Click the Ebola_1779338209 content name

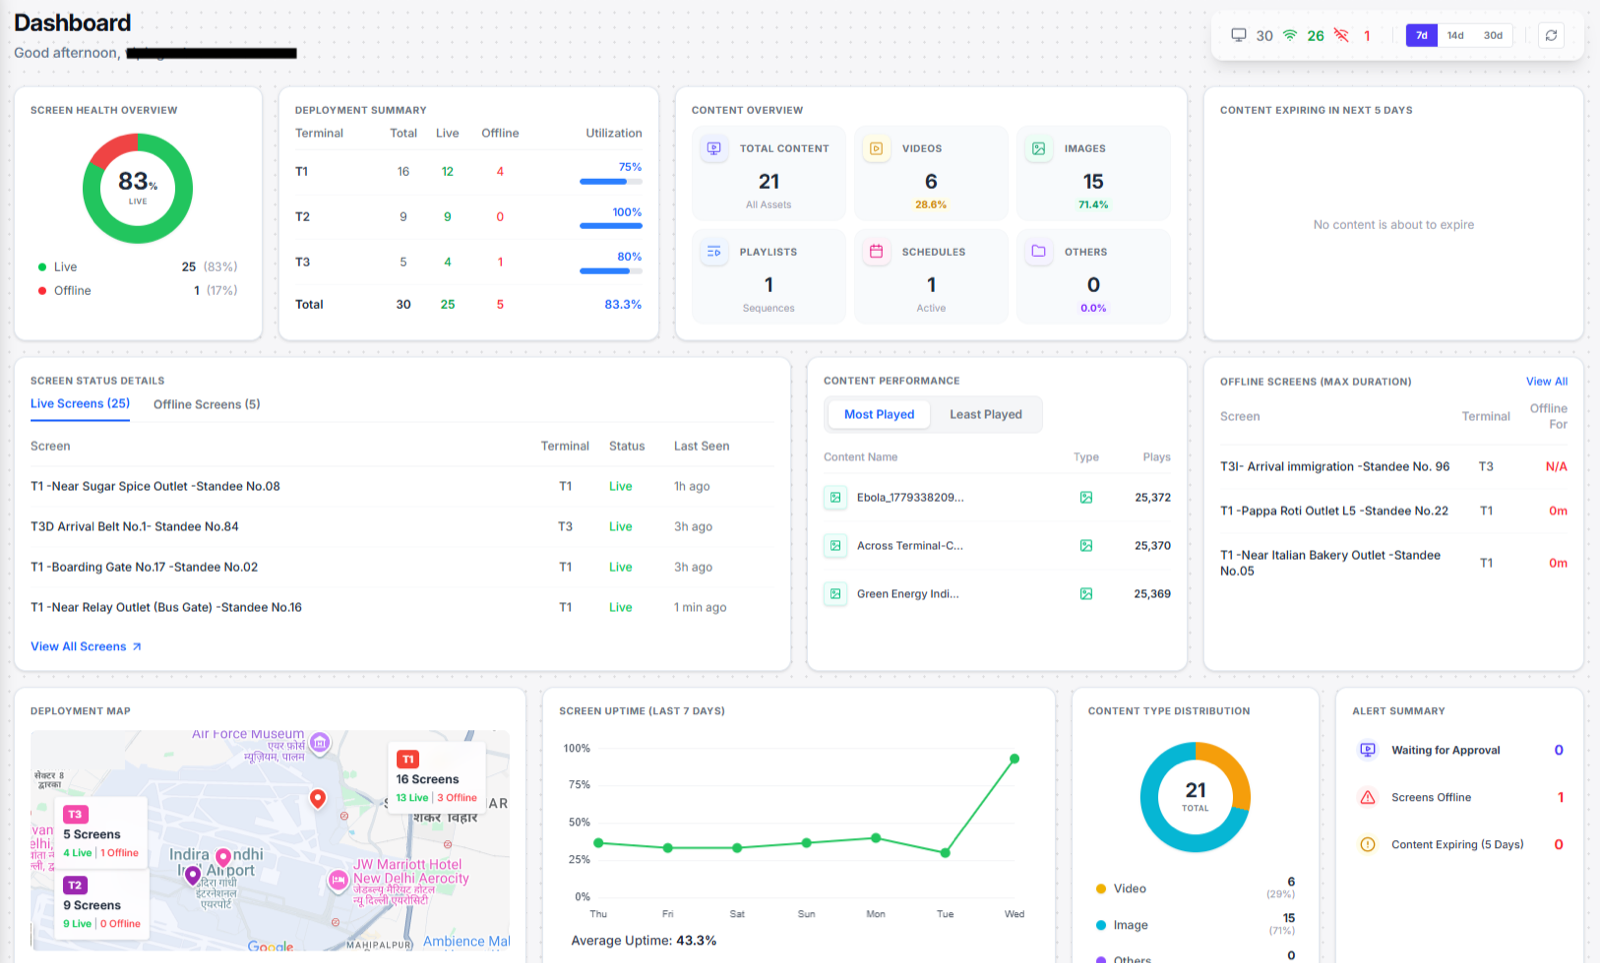[x=910, y=497]
